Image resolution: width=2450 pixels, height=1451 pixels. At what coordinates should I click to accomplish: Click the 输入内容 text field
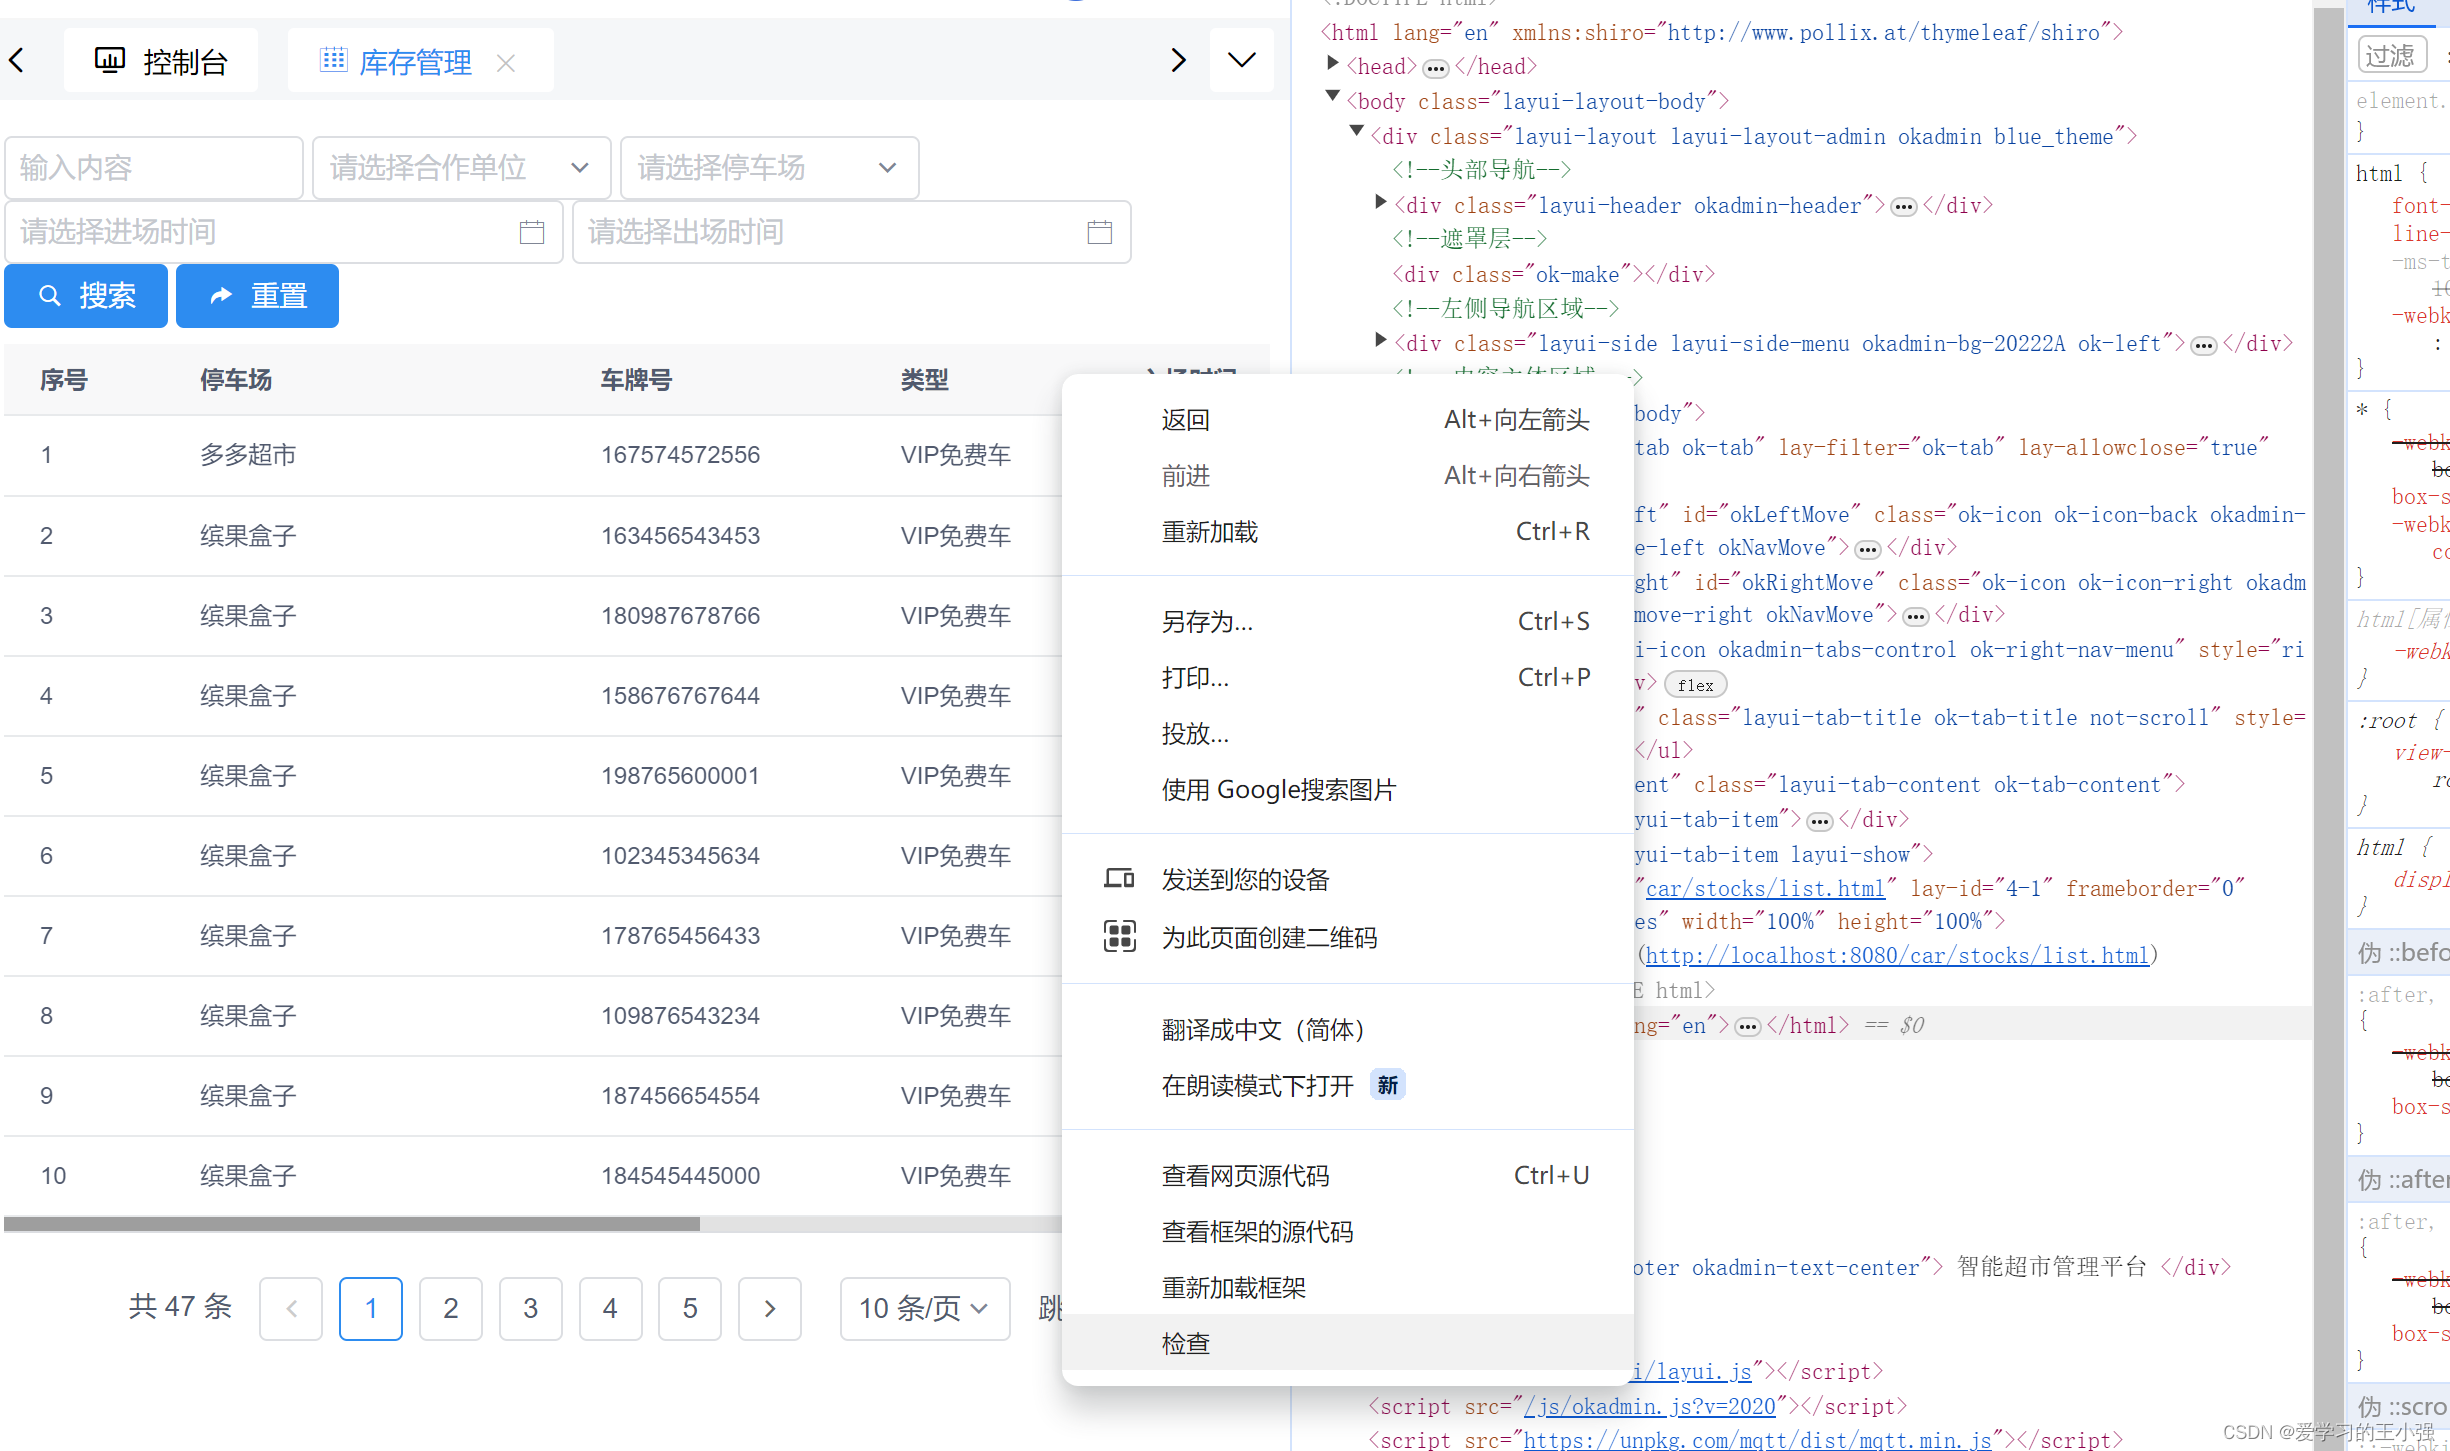pos(154,167)
